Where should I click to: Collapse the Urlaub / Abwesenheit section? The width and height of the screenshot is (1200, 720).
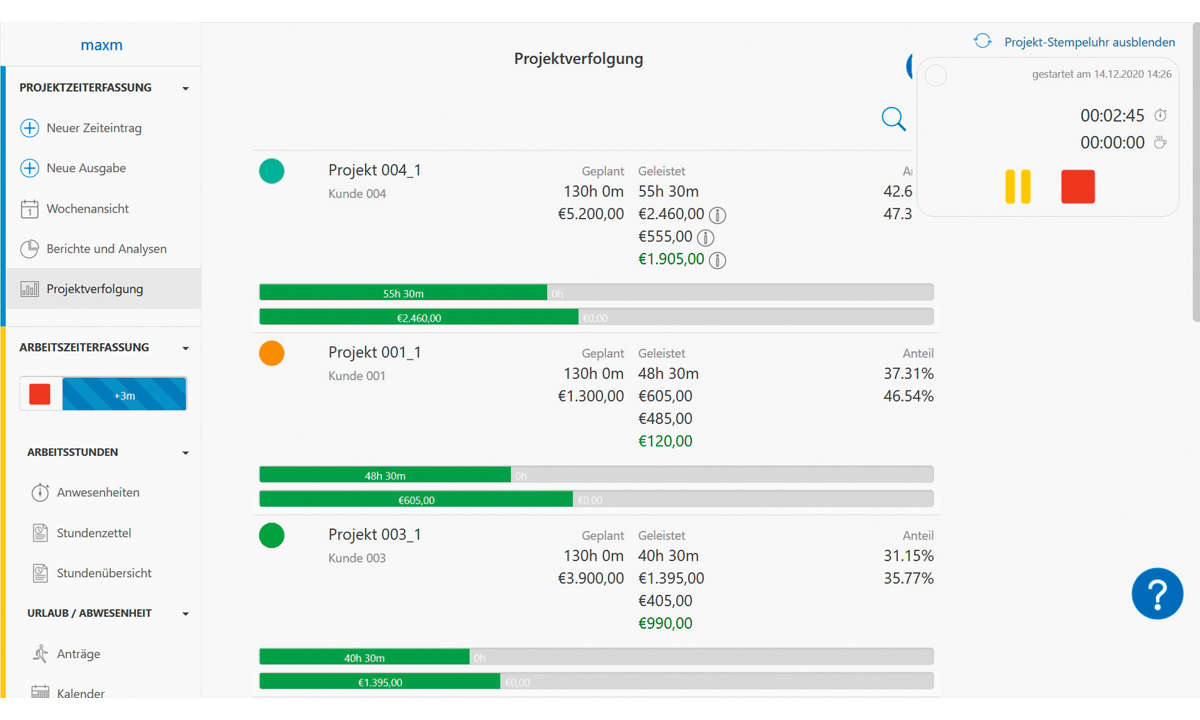[186, 614]
